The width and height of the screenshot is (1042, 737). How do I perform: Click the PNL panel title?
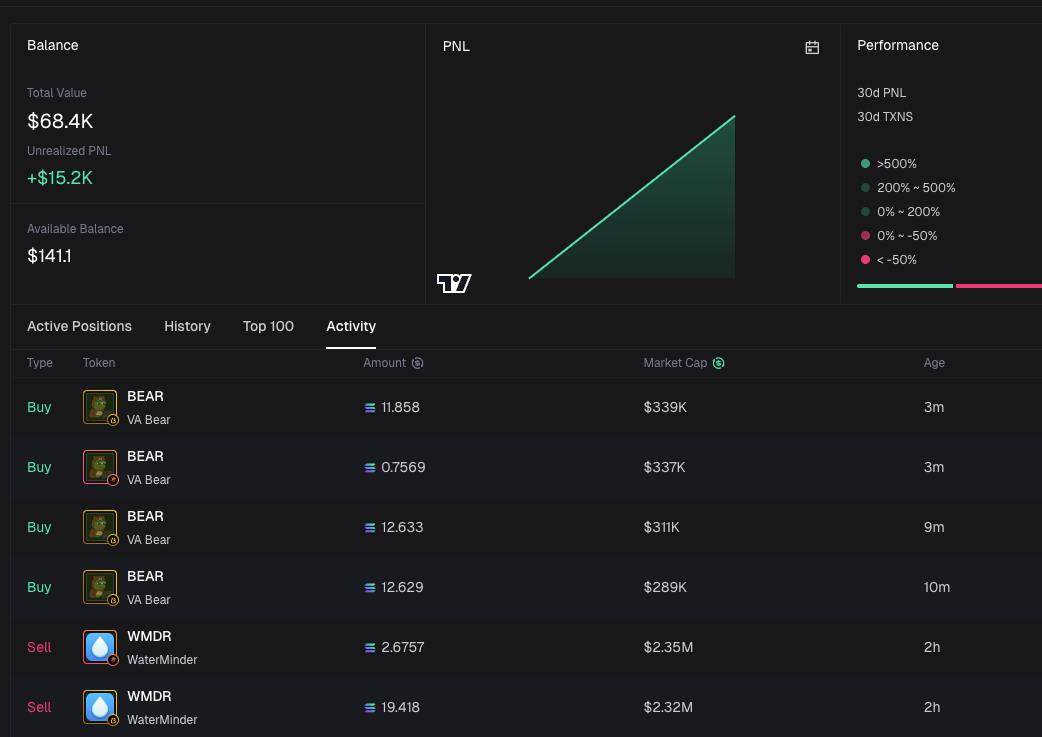coord(456,47)
